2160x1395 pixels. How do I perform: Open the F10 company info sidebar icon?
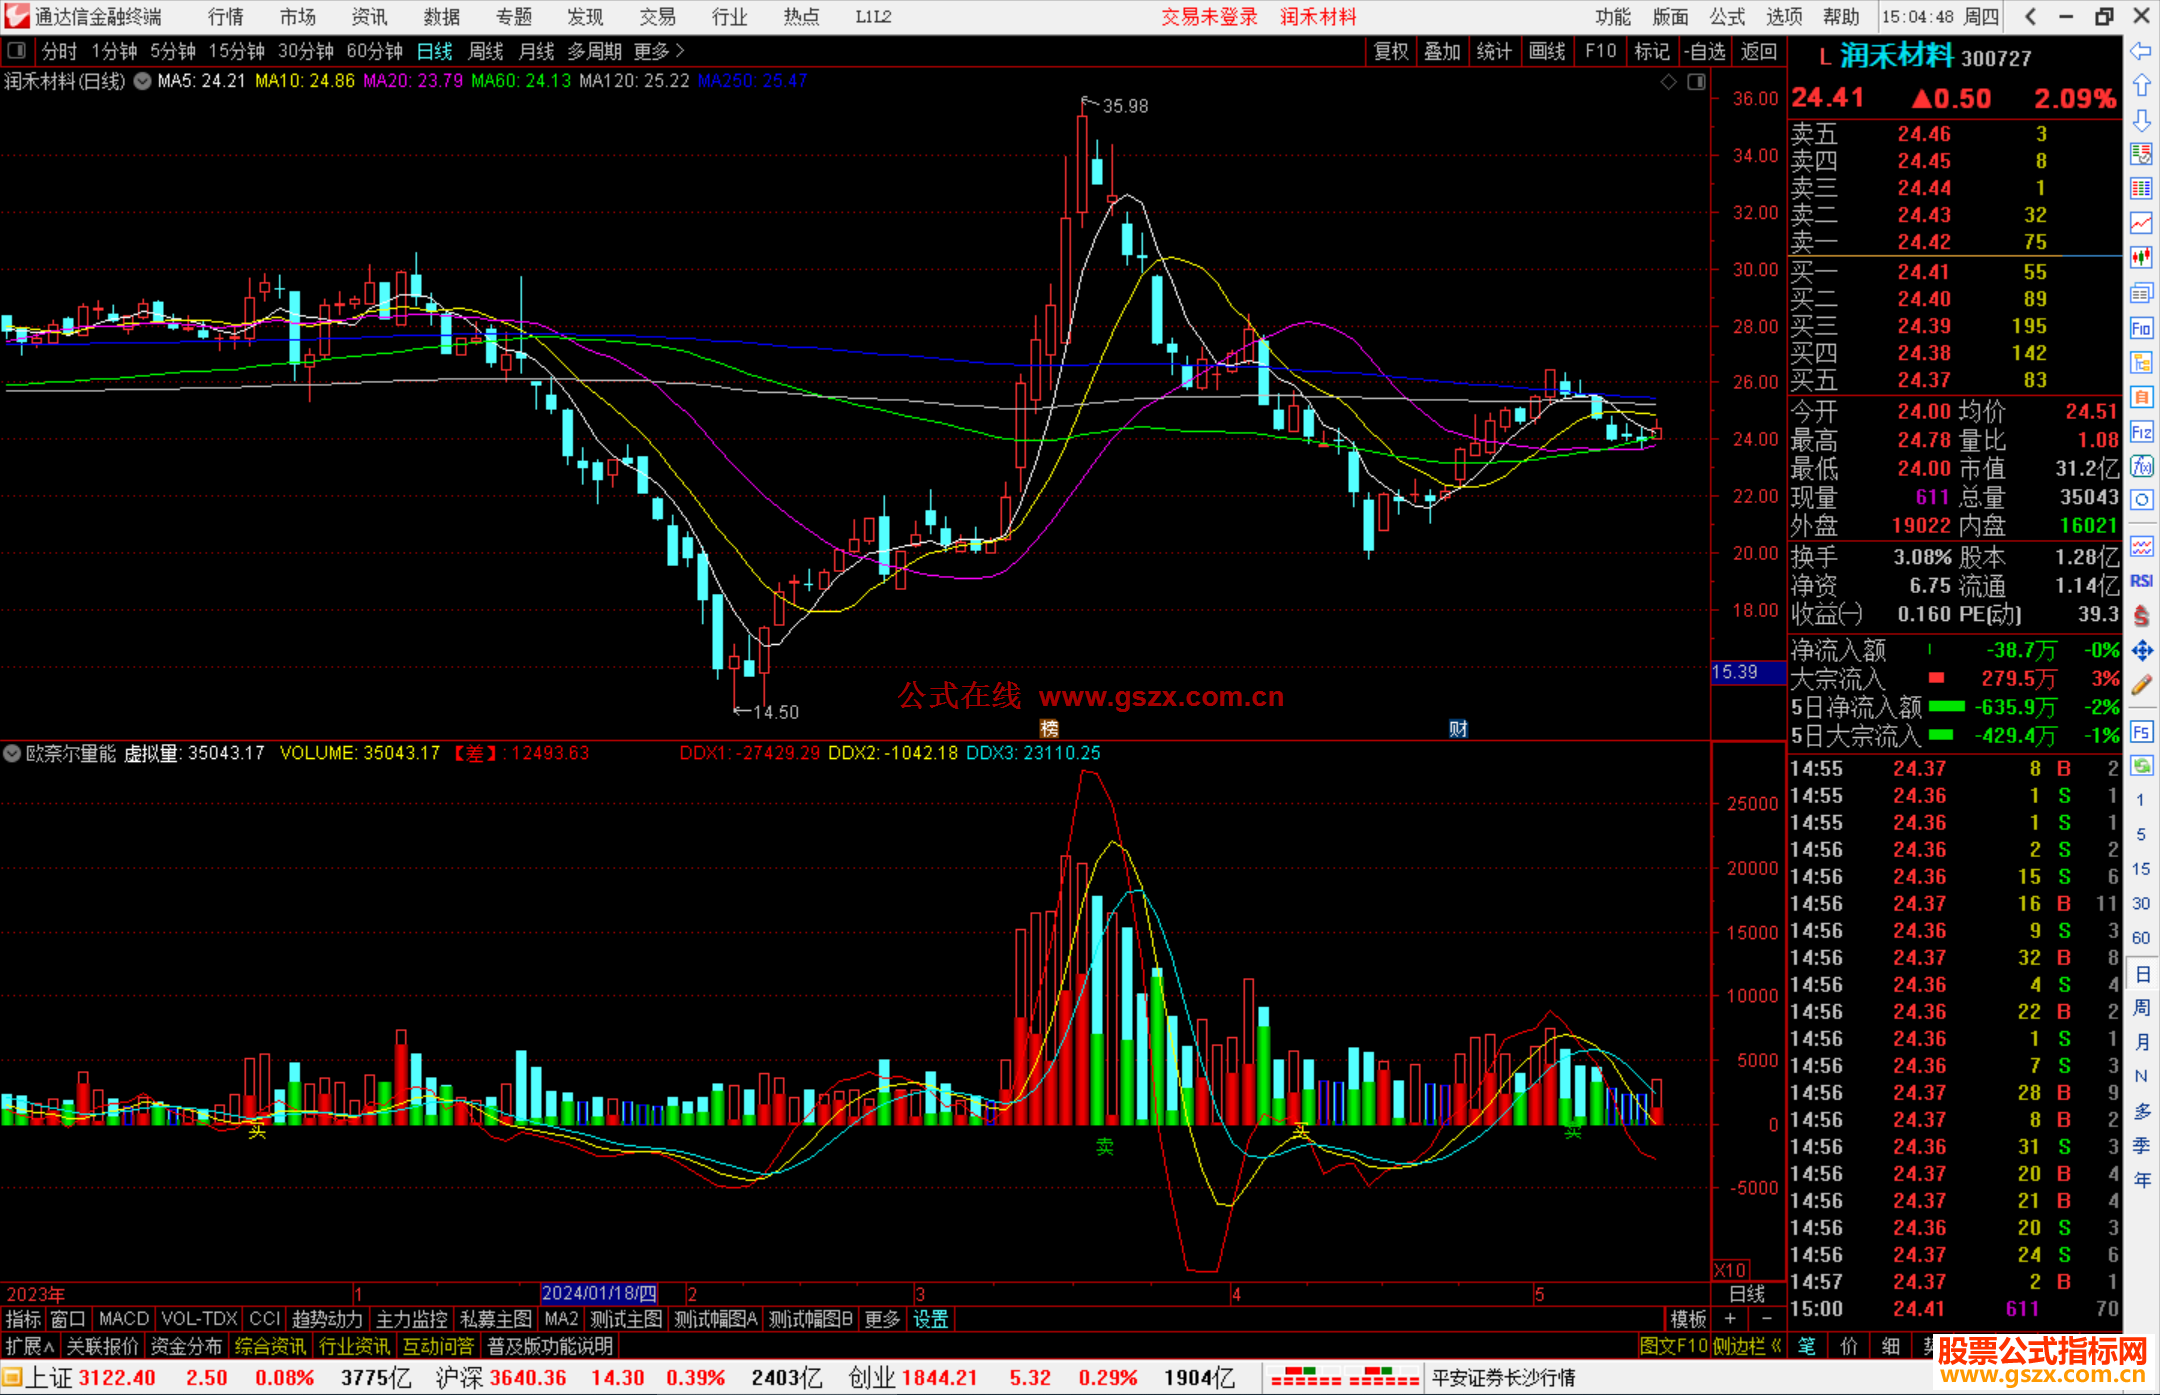[2141, 328]
